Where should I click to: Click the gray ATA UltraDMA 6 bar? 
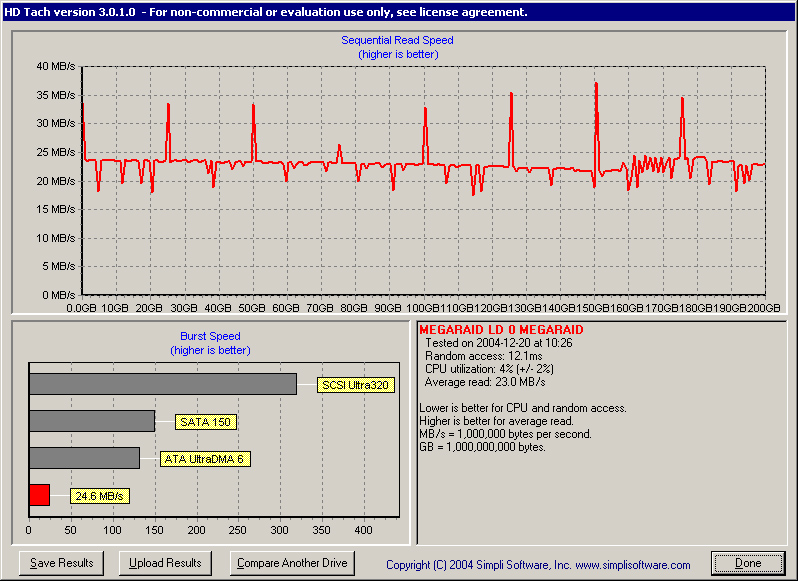[84, 458]
